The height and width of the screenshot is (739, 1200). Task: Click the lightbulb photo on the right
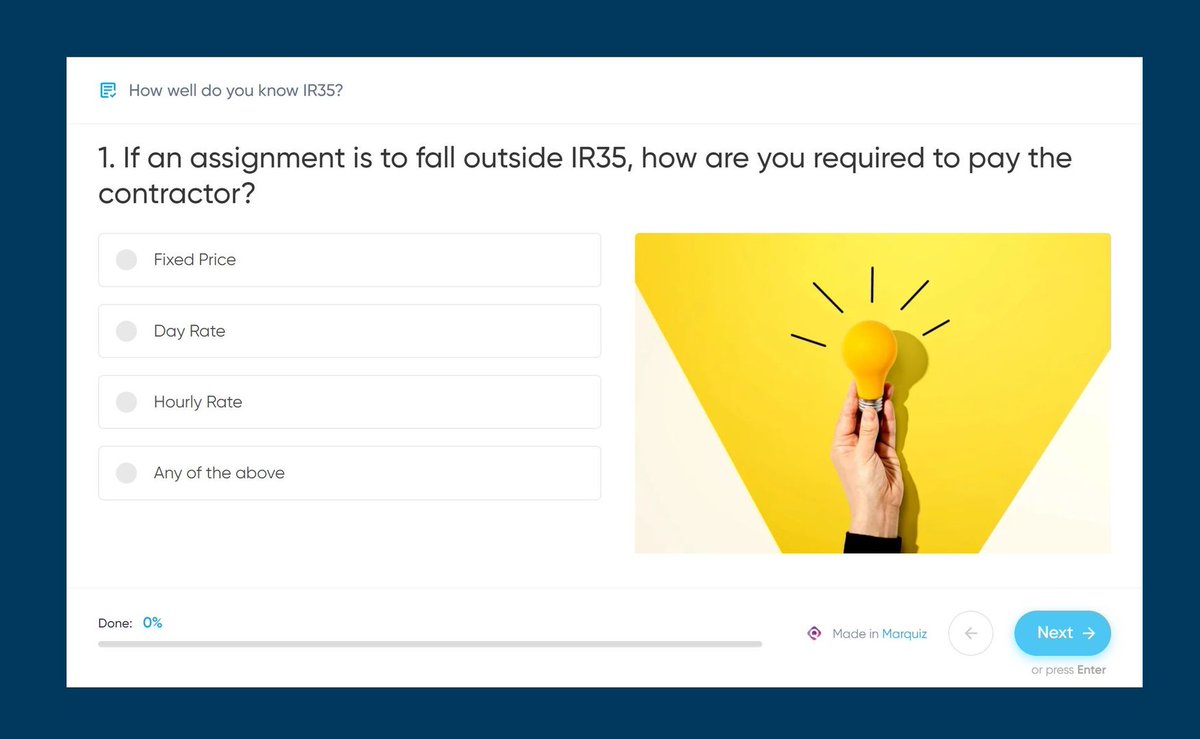pyautogui.click(x=872, y=392)
